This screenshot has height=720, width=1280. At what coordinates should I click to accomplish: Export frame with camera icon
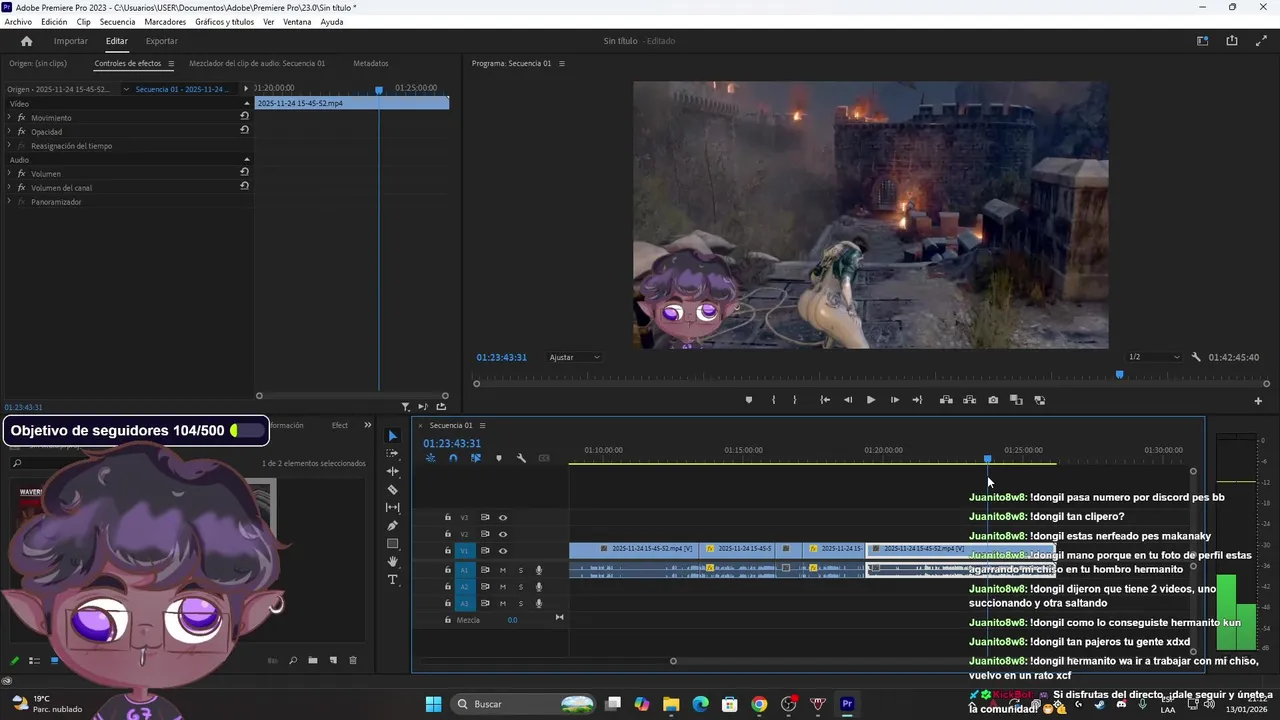(x=993, y=400)
